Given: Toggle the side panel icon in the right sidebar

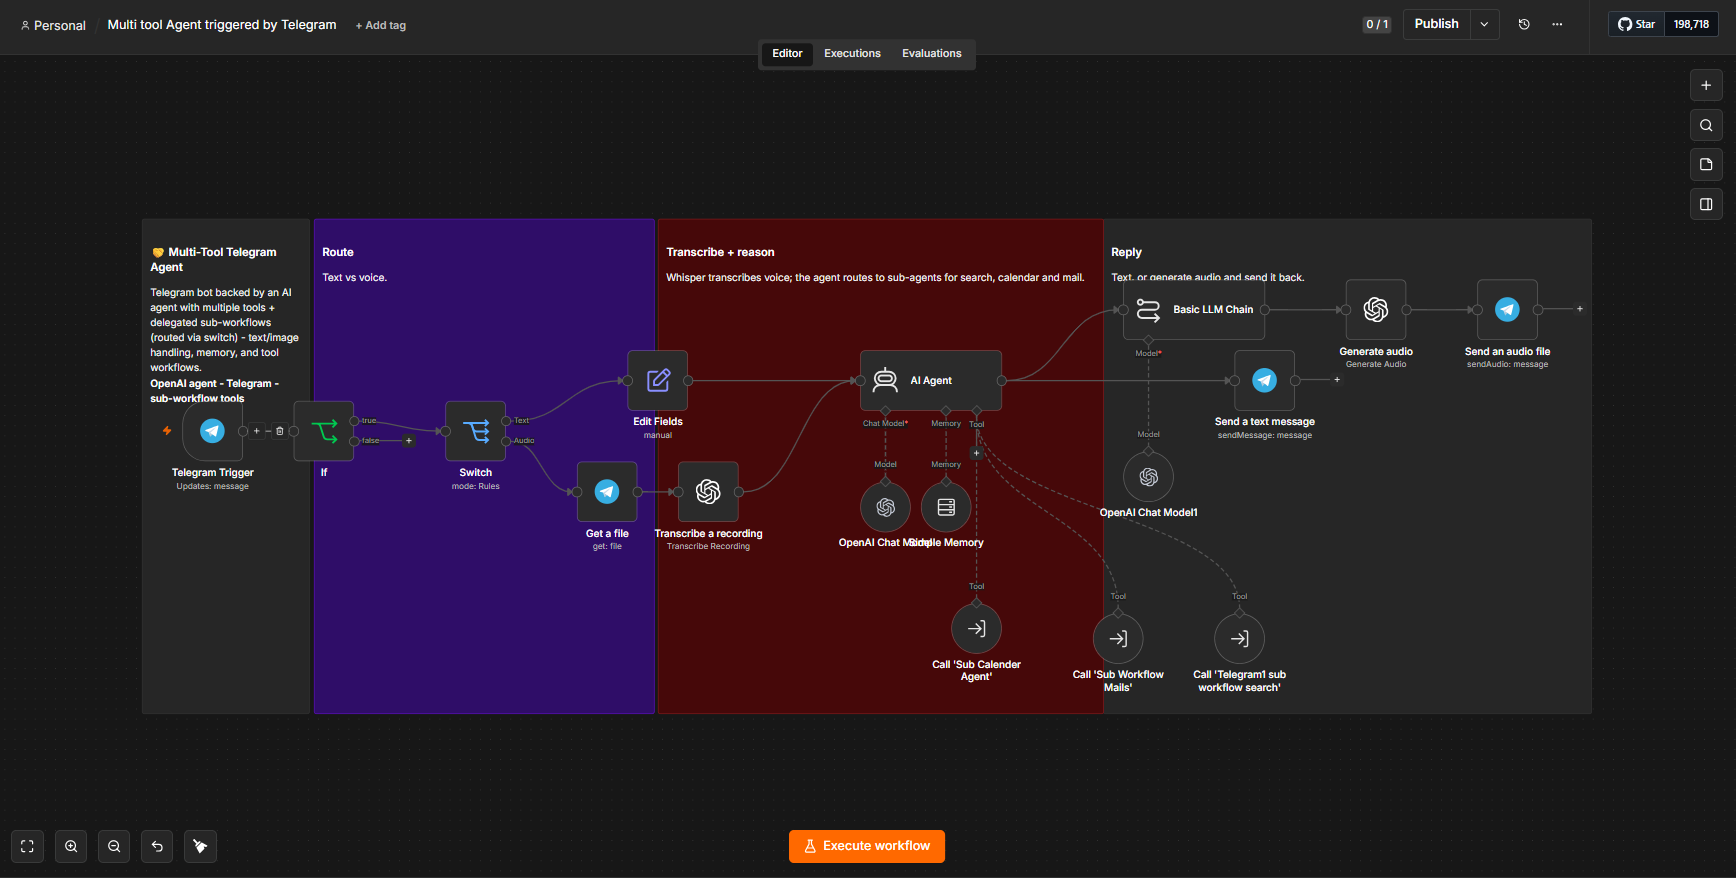Looking at the screenshot, I should click(1706, 205).
